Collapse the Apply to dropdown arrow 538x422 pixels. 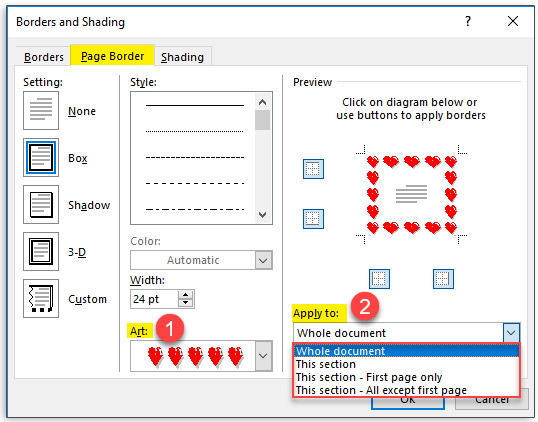(511, 332)
